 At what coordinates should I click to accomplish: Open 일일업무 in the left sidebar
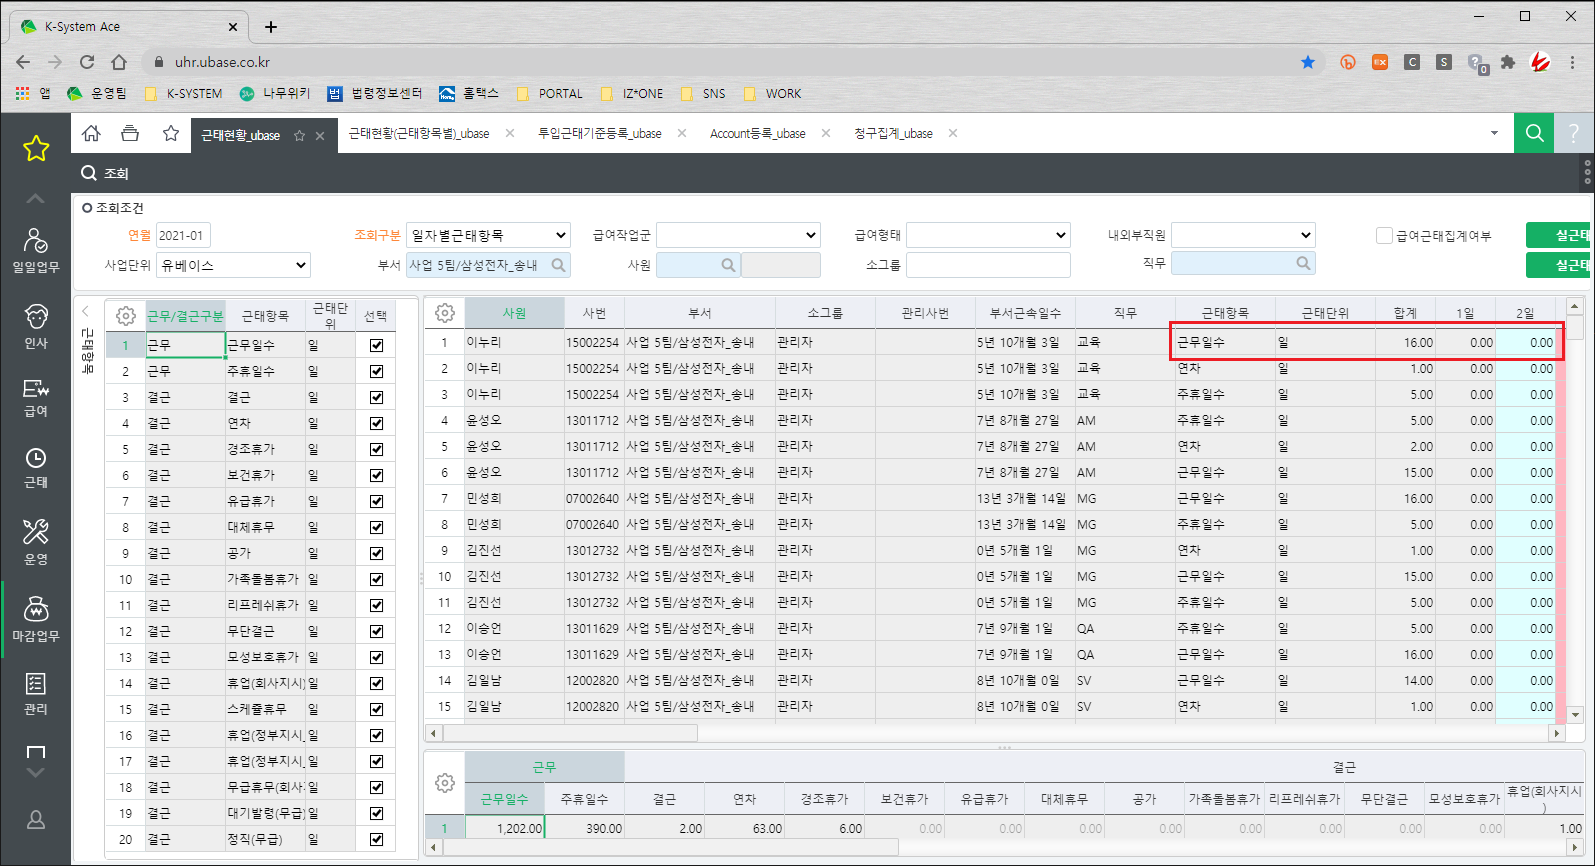click(36, 250)
